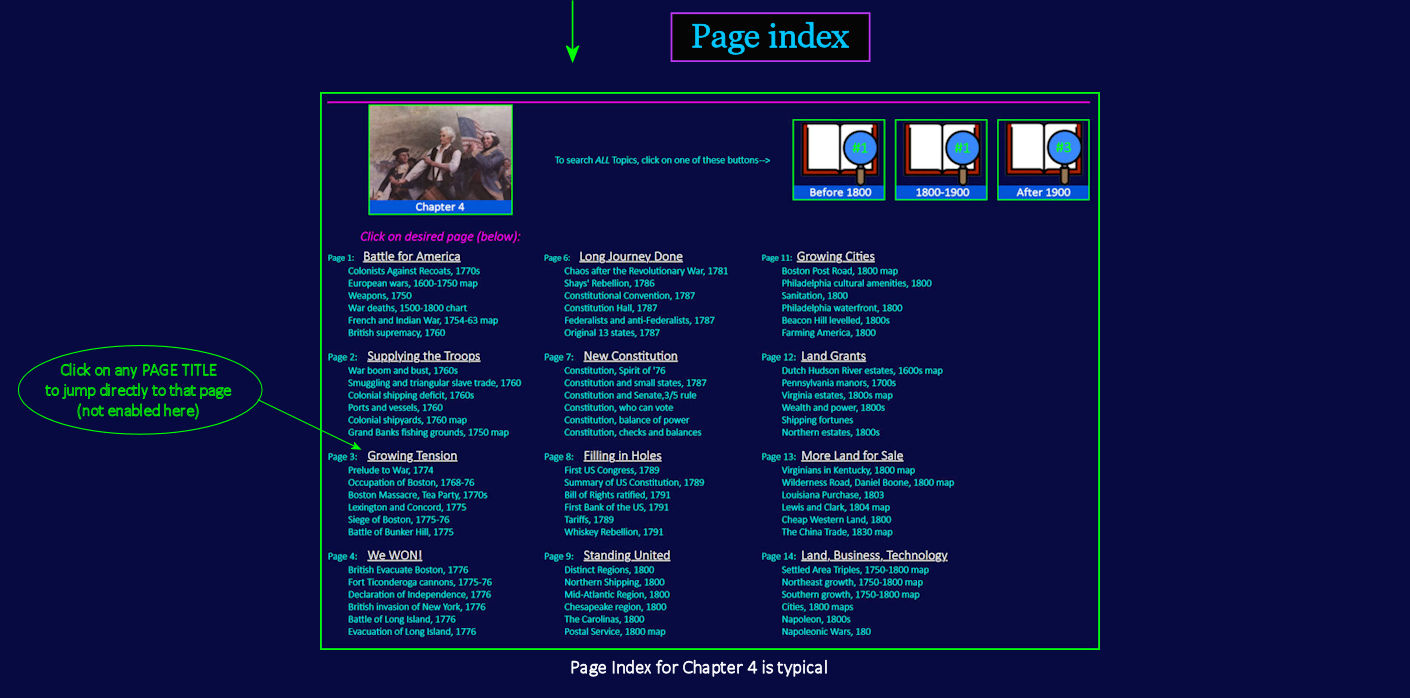Select 'Declaration of Independence, 1776' topic
The width and height of the screenshot is (1410, 698).
(x=420, y=595)
